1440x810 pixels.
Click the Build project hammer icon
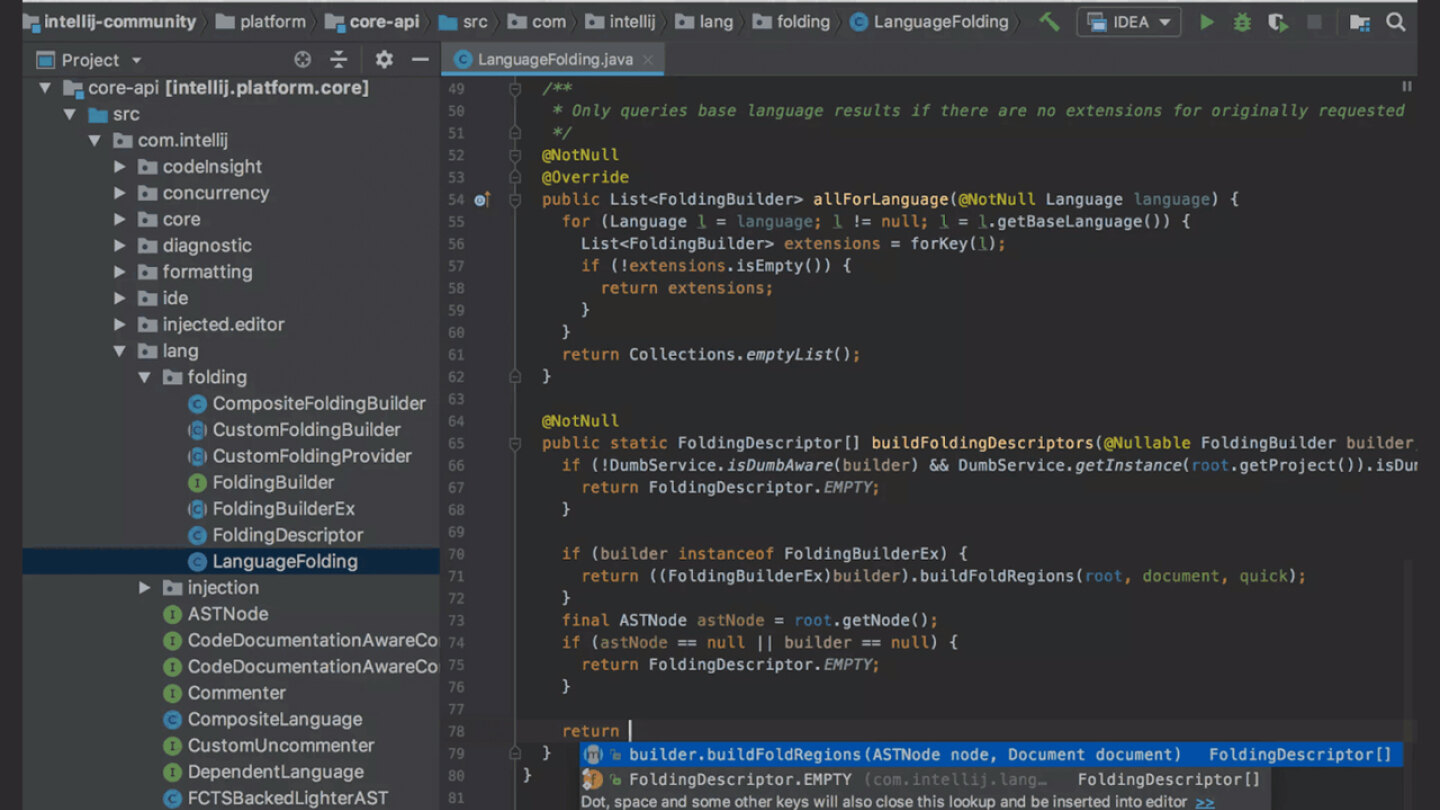(1049, 22)
